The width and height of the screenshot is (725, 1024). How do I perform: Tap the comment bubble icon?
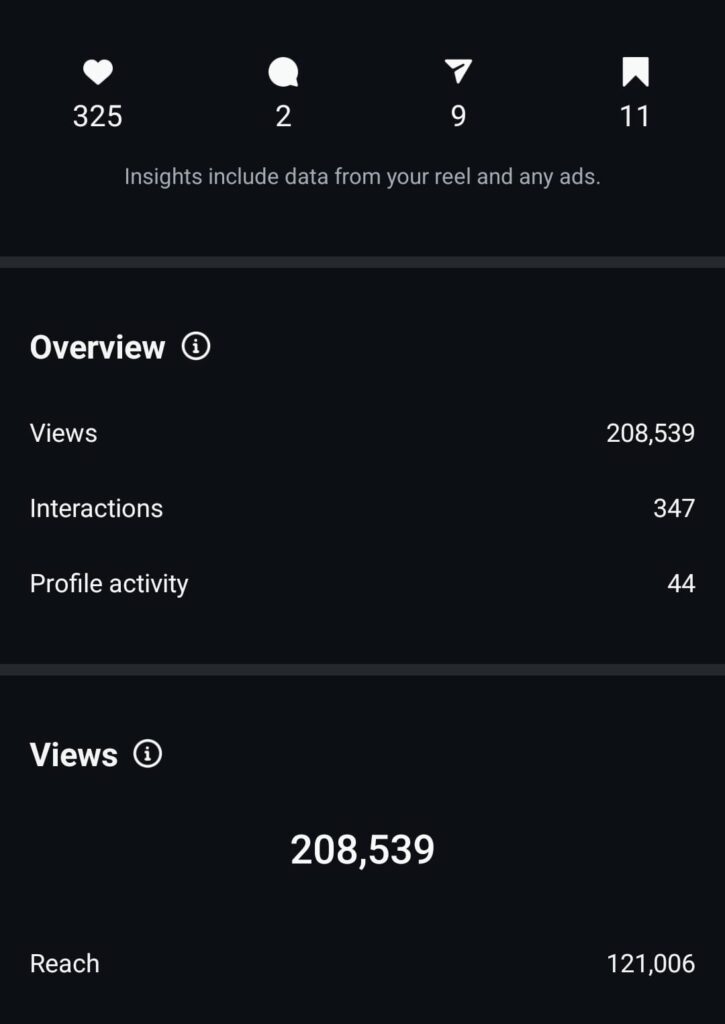coord(283,72)
